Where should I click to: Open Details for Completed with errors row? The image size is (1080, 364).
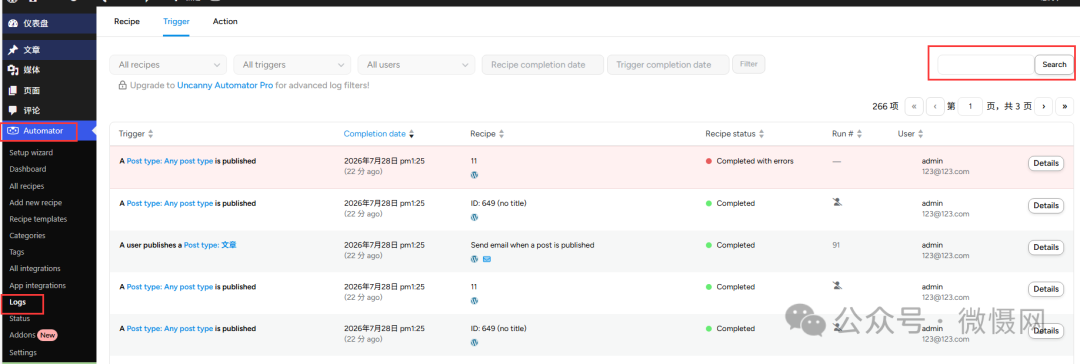[x=1046, y=163]
